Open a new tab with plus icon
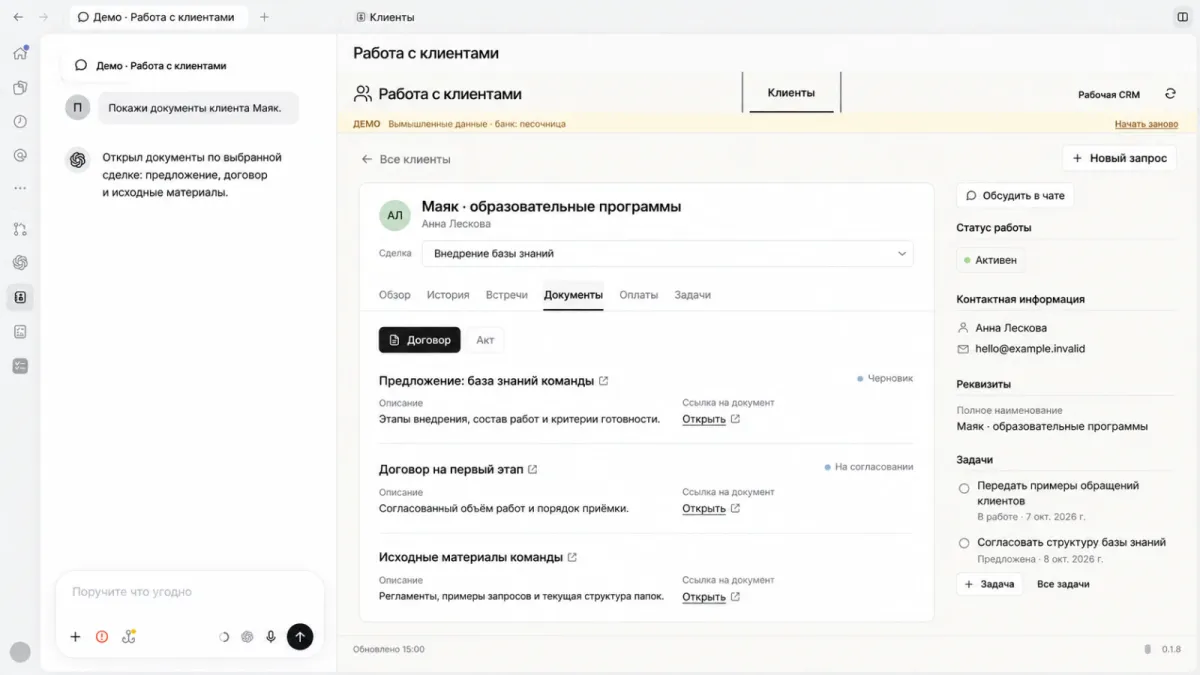Image resolution: width=1200 pixels, height=675 pixels. coord(264,17)
